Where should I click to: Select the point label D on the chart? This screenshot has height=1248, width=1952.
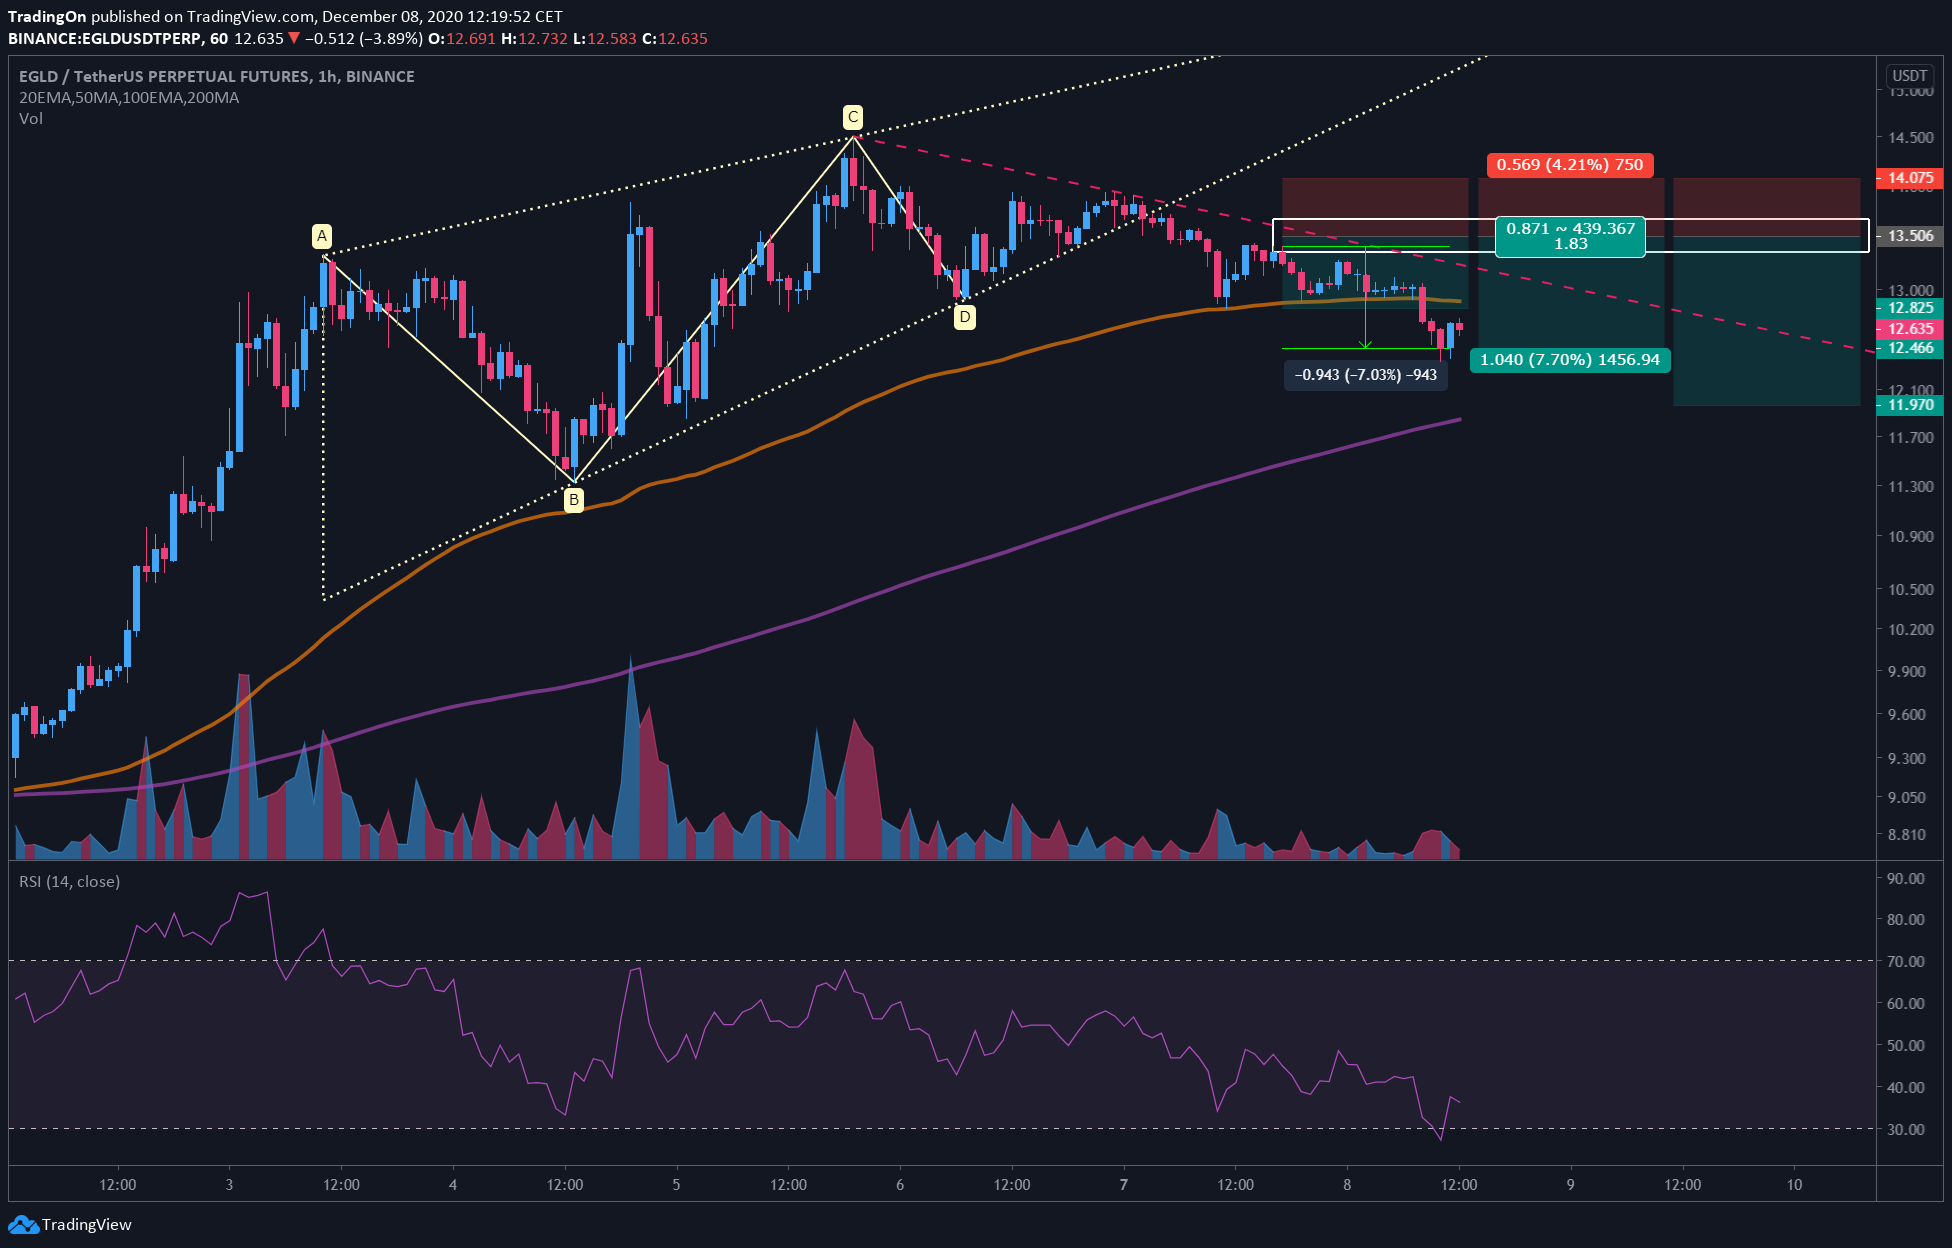(964, 317)
